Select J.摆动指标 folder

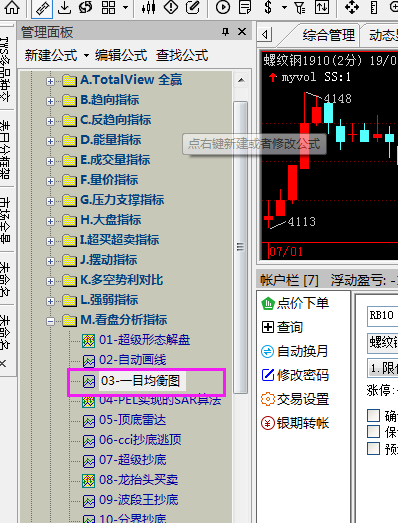click(x=109, y=260)
